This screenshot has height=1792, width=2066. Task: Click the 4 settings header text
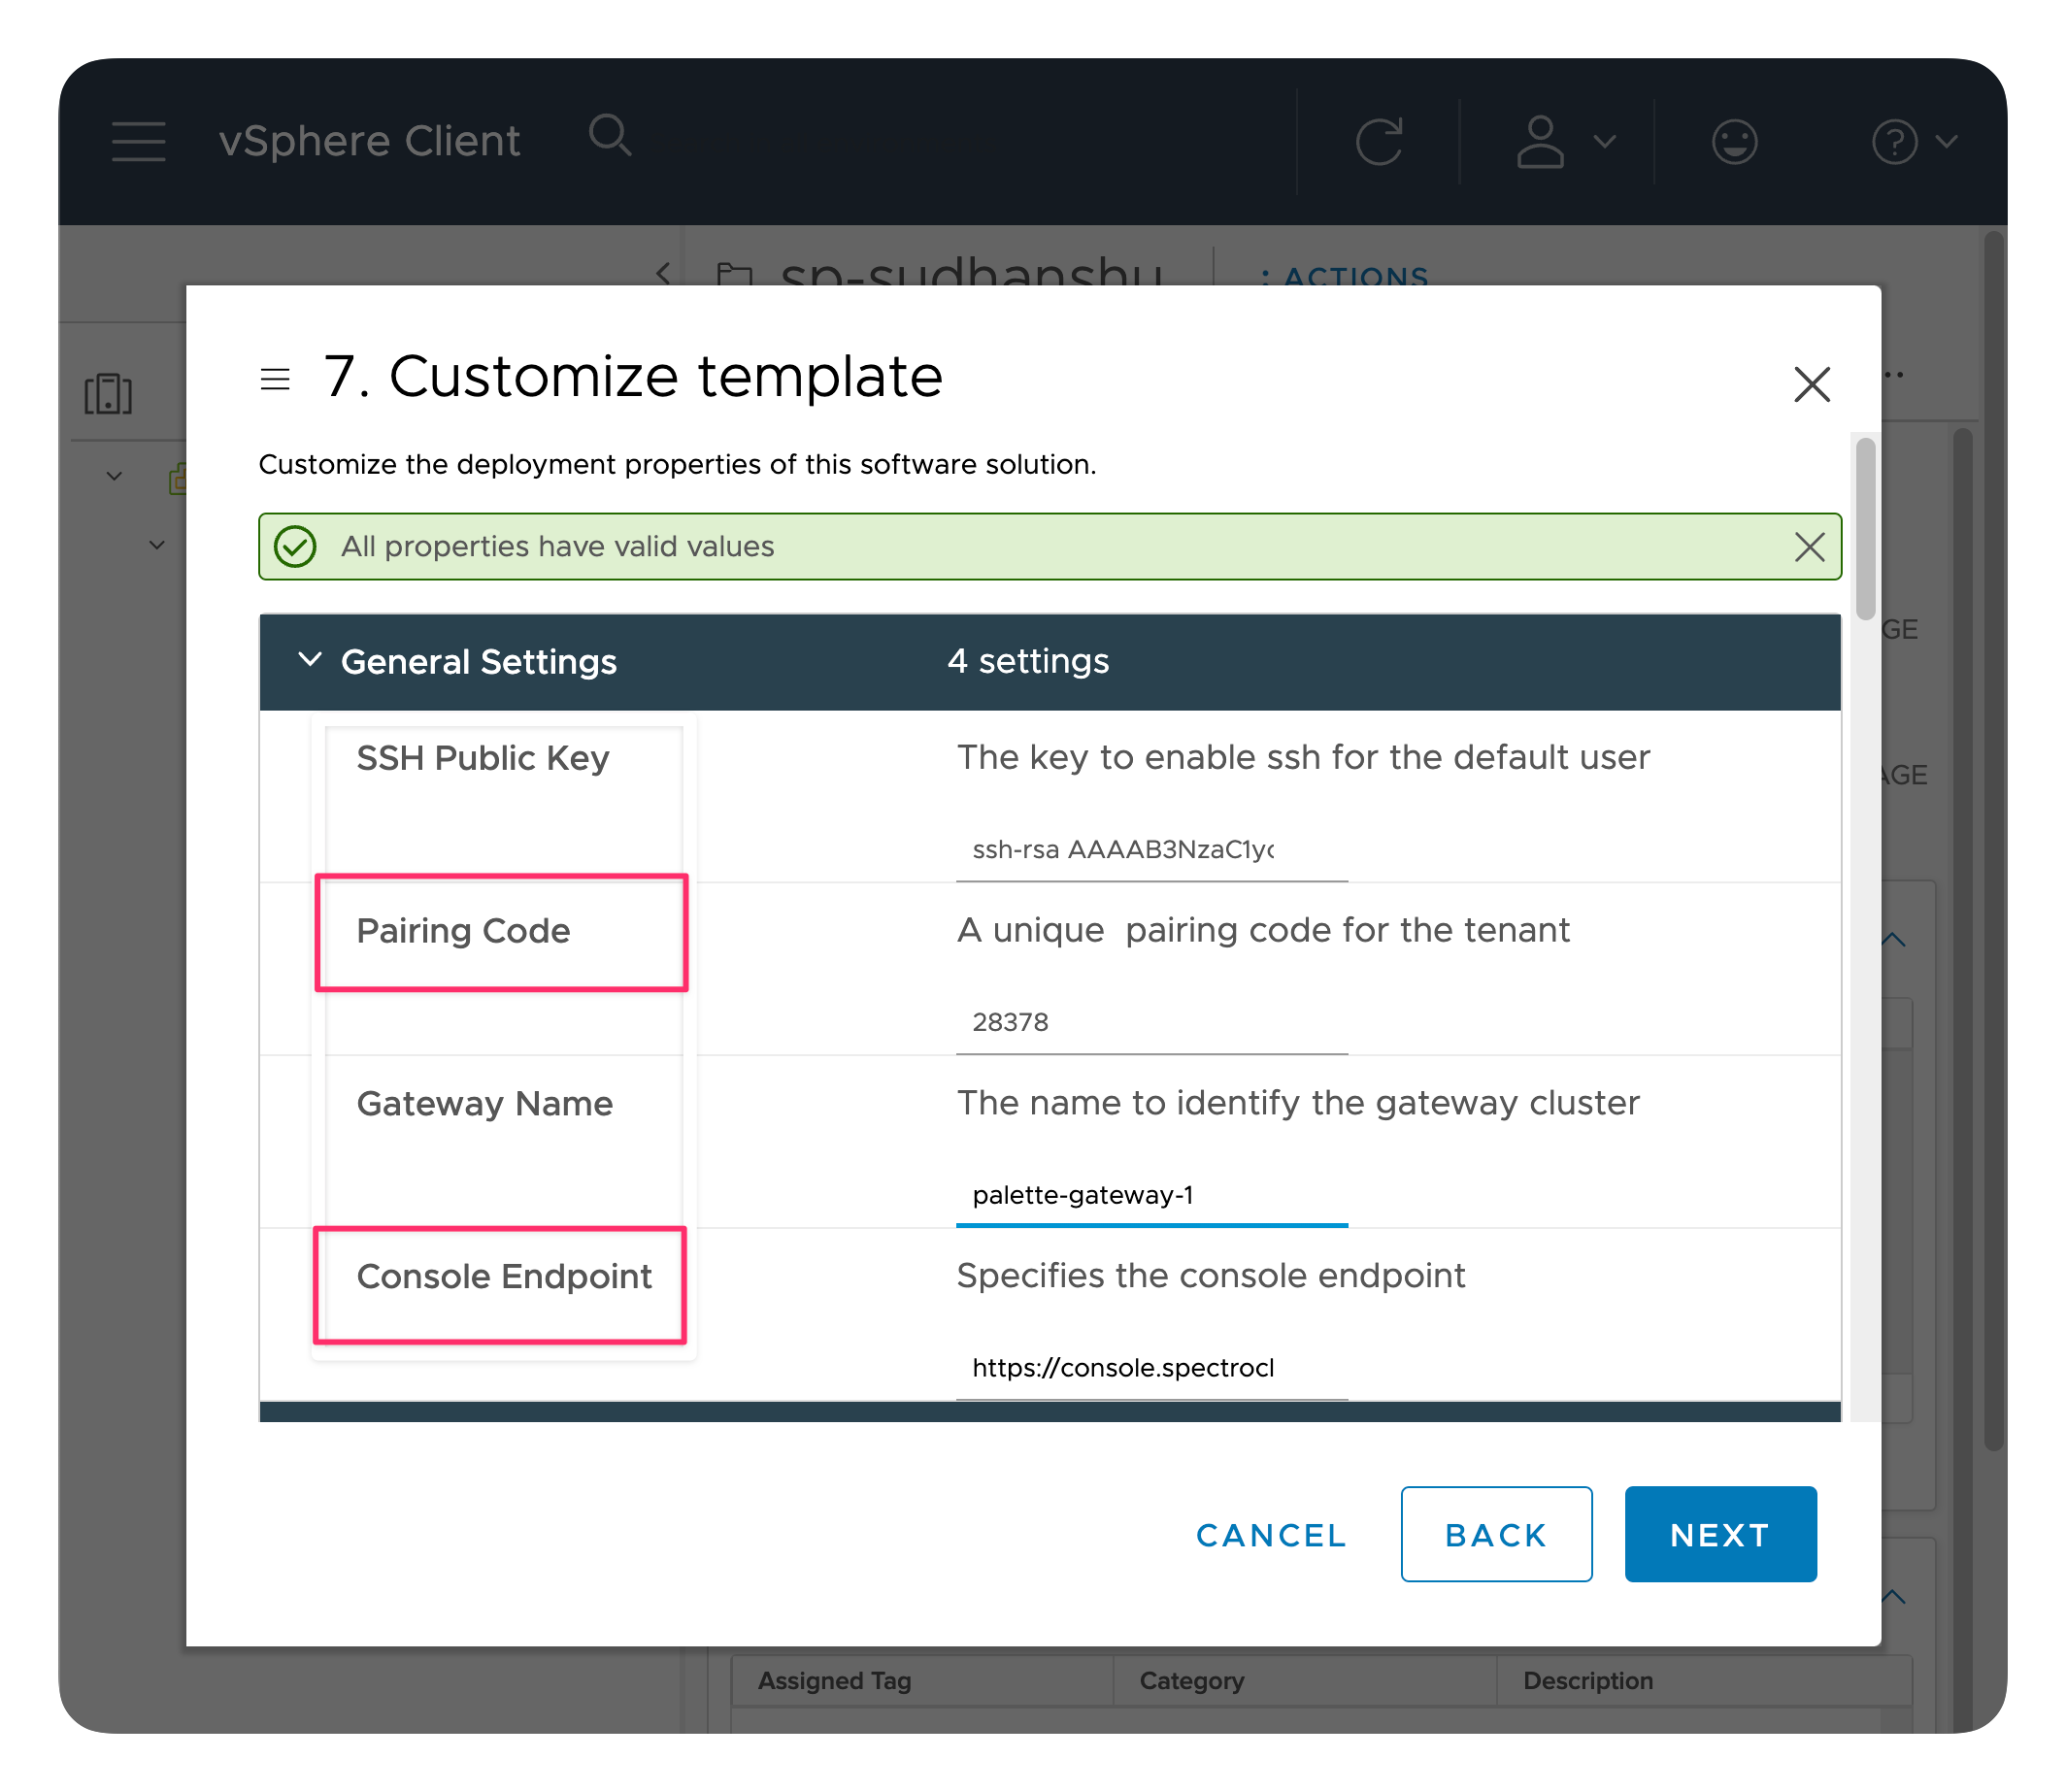(x=1028, y=661)
